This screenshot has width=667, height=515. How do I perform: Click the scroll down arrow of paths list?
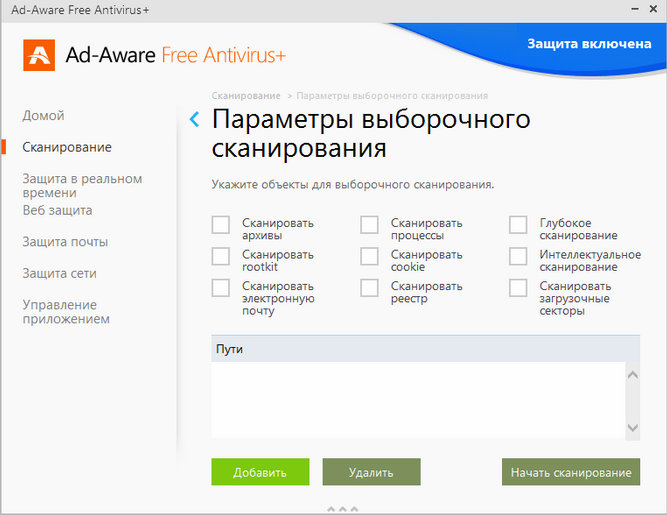633,427
